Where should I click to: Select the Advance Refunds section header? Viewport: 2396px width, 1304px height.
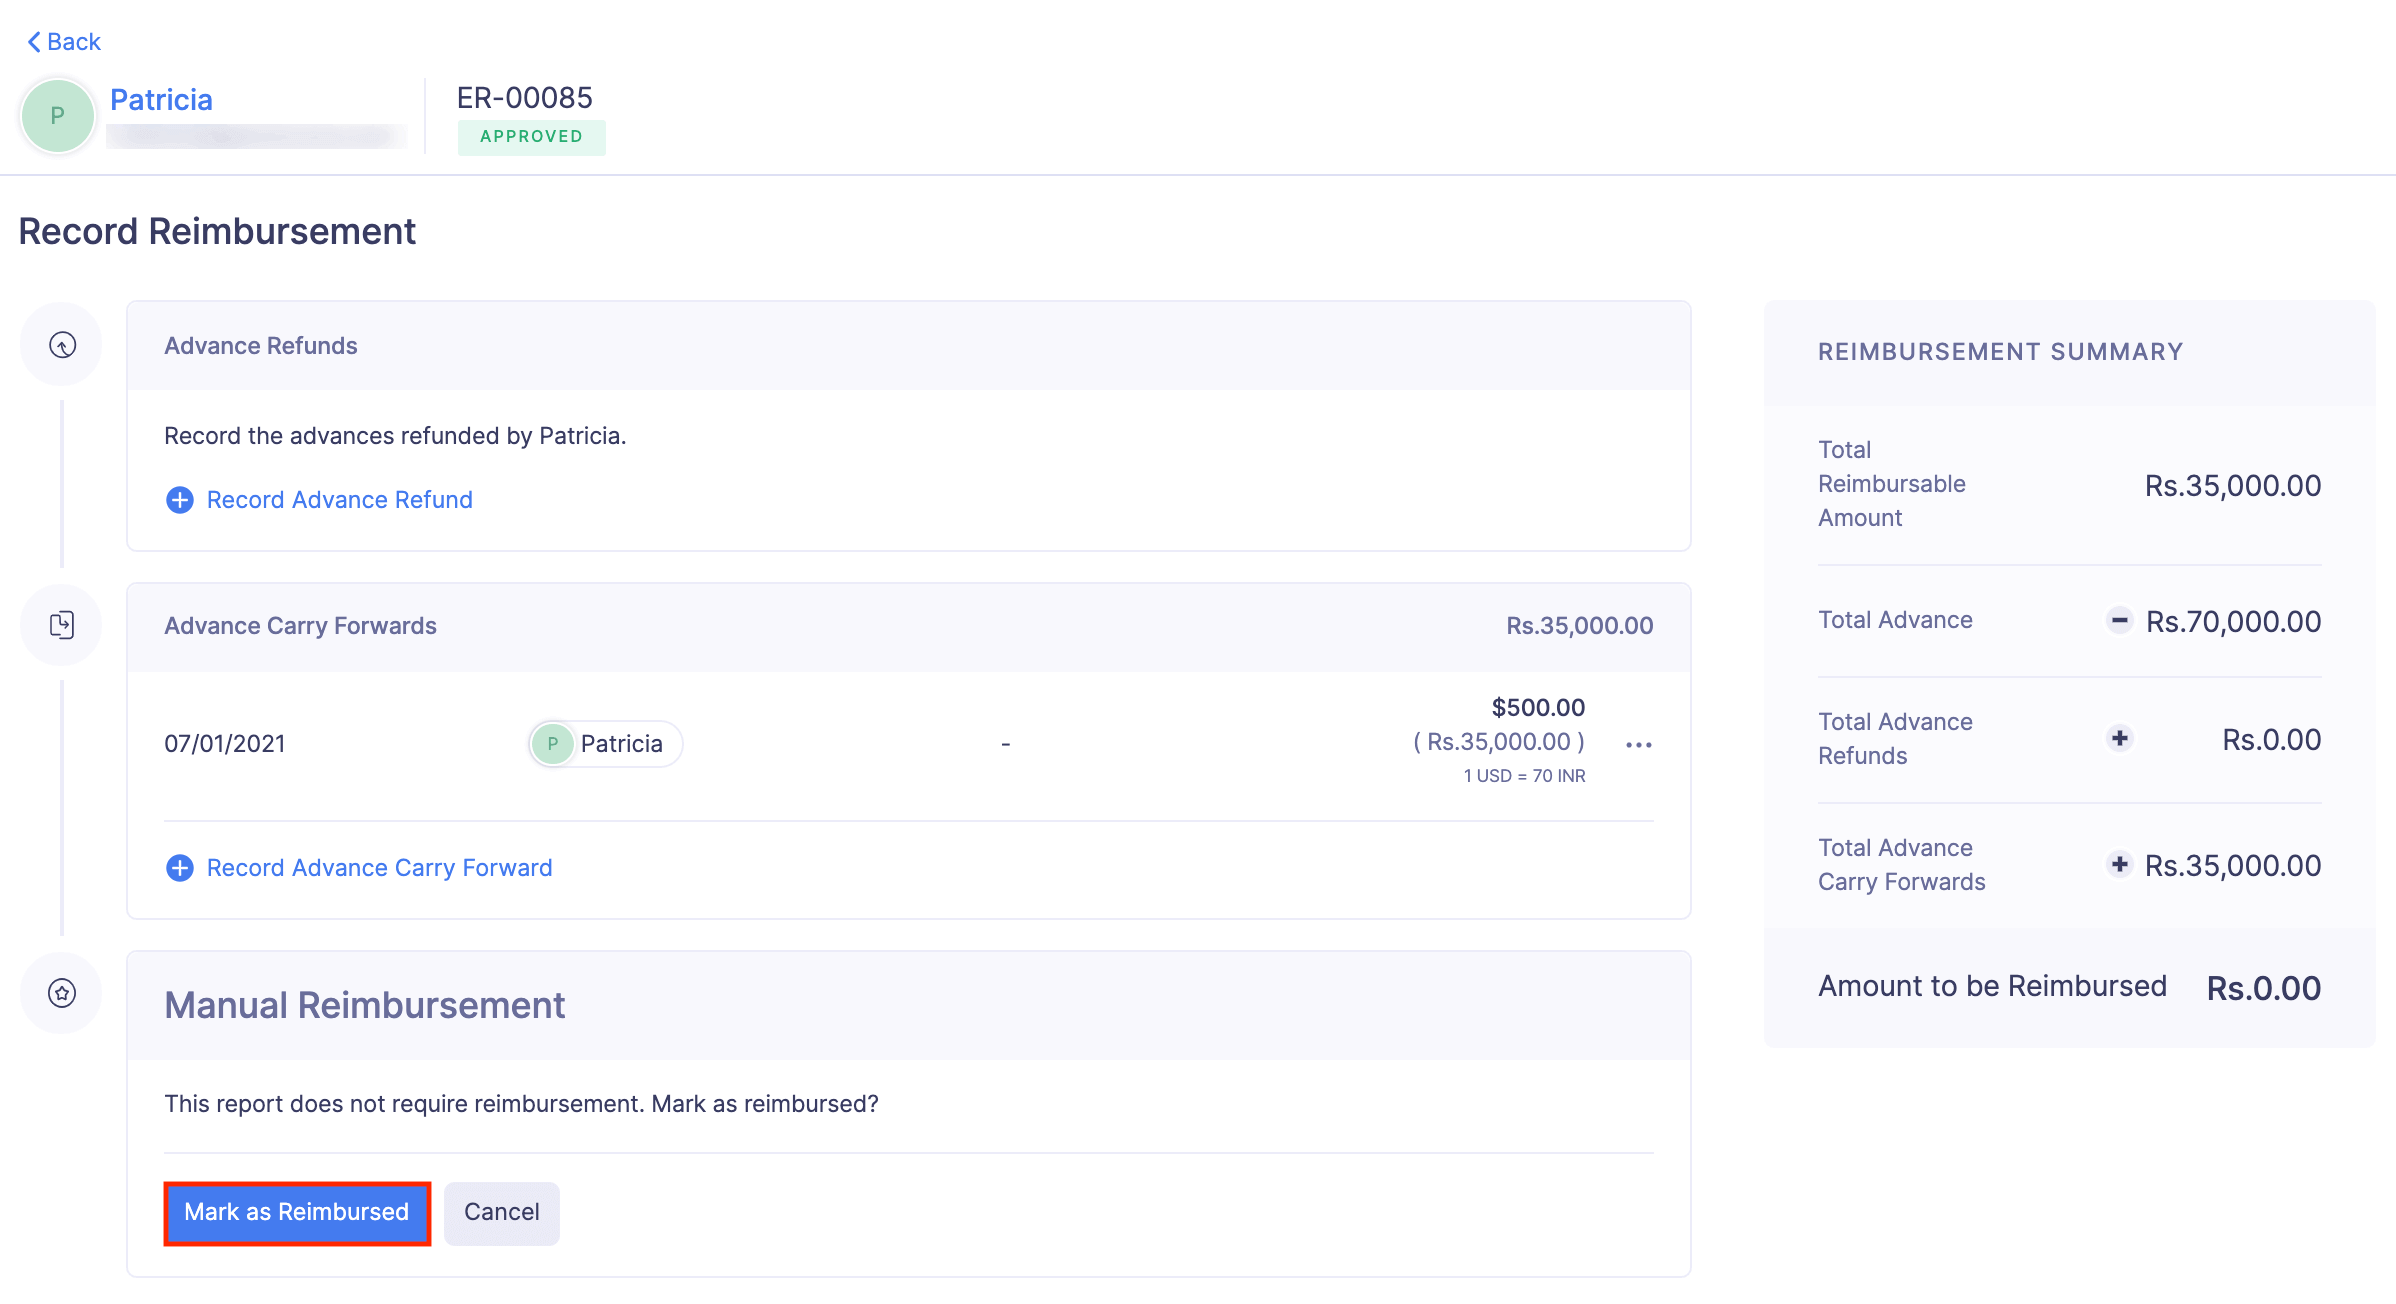(260, 345)
